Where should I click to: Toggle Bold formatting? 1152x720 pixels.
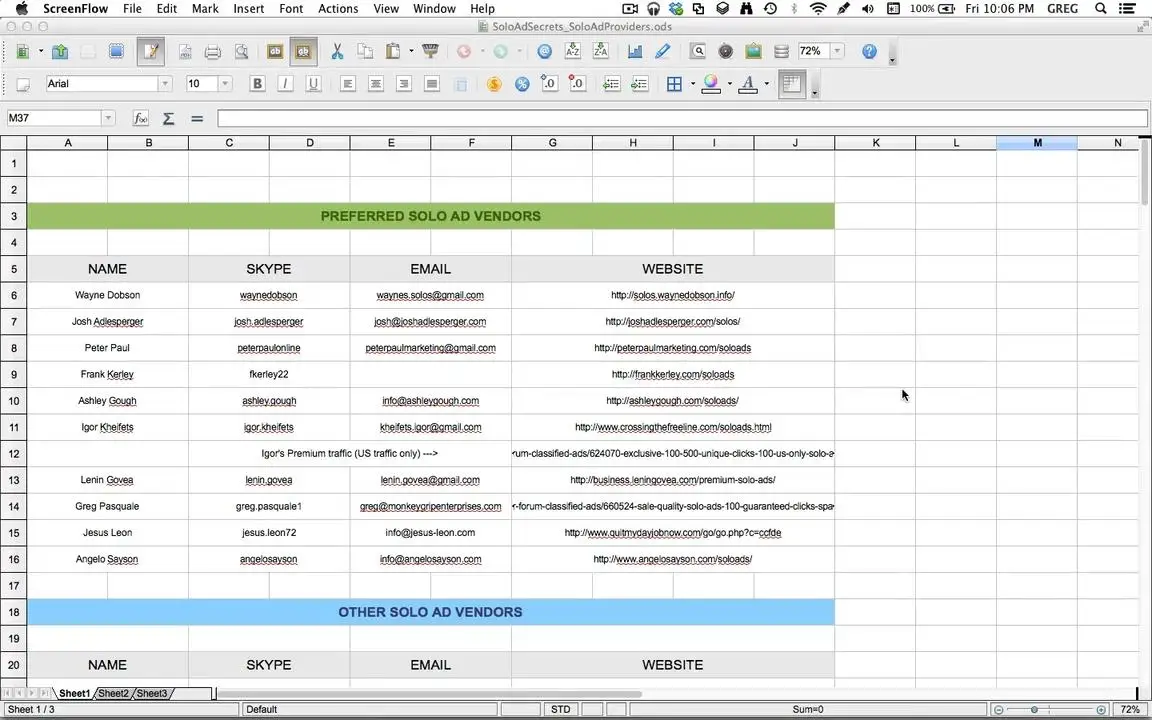pos(257,84)
